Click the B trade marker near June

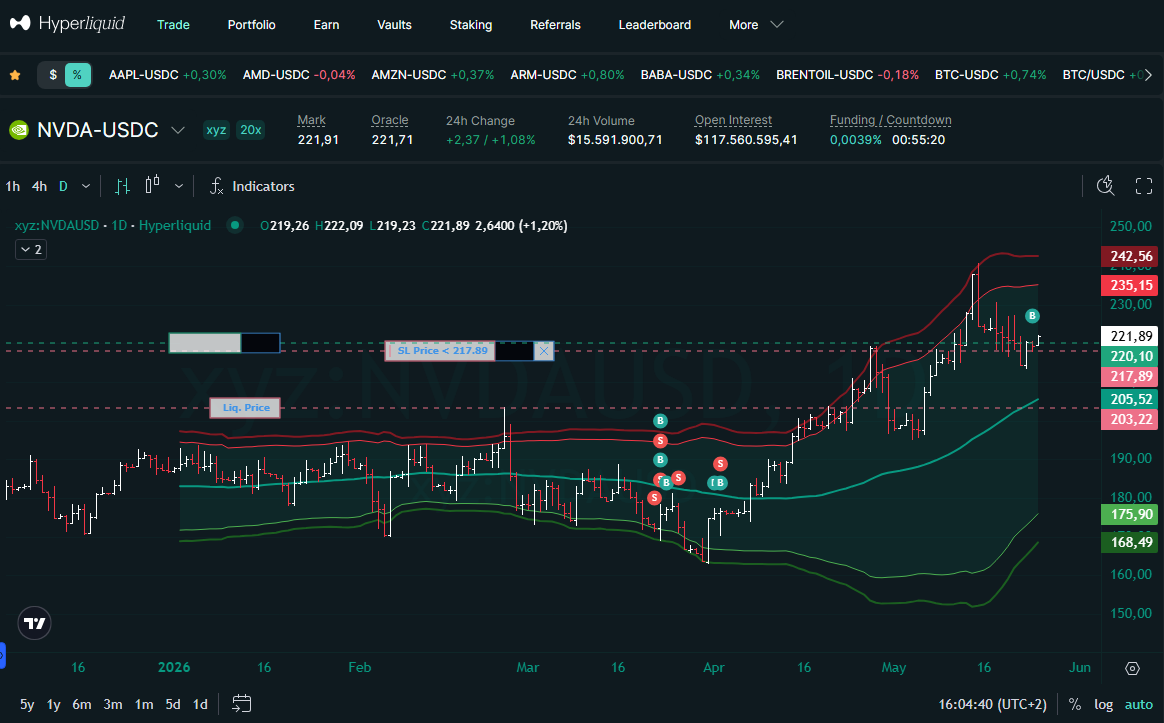(1032, 316)
